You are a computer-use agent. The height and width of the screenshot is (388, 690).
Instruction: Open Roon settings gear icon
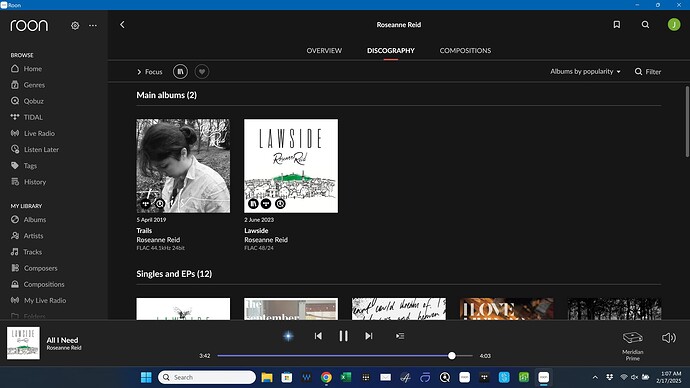click(75, 26)
